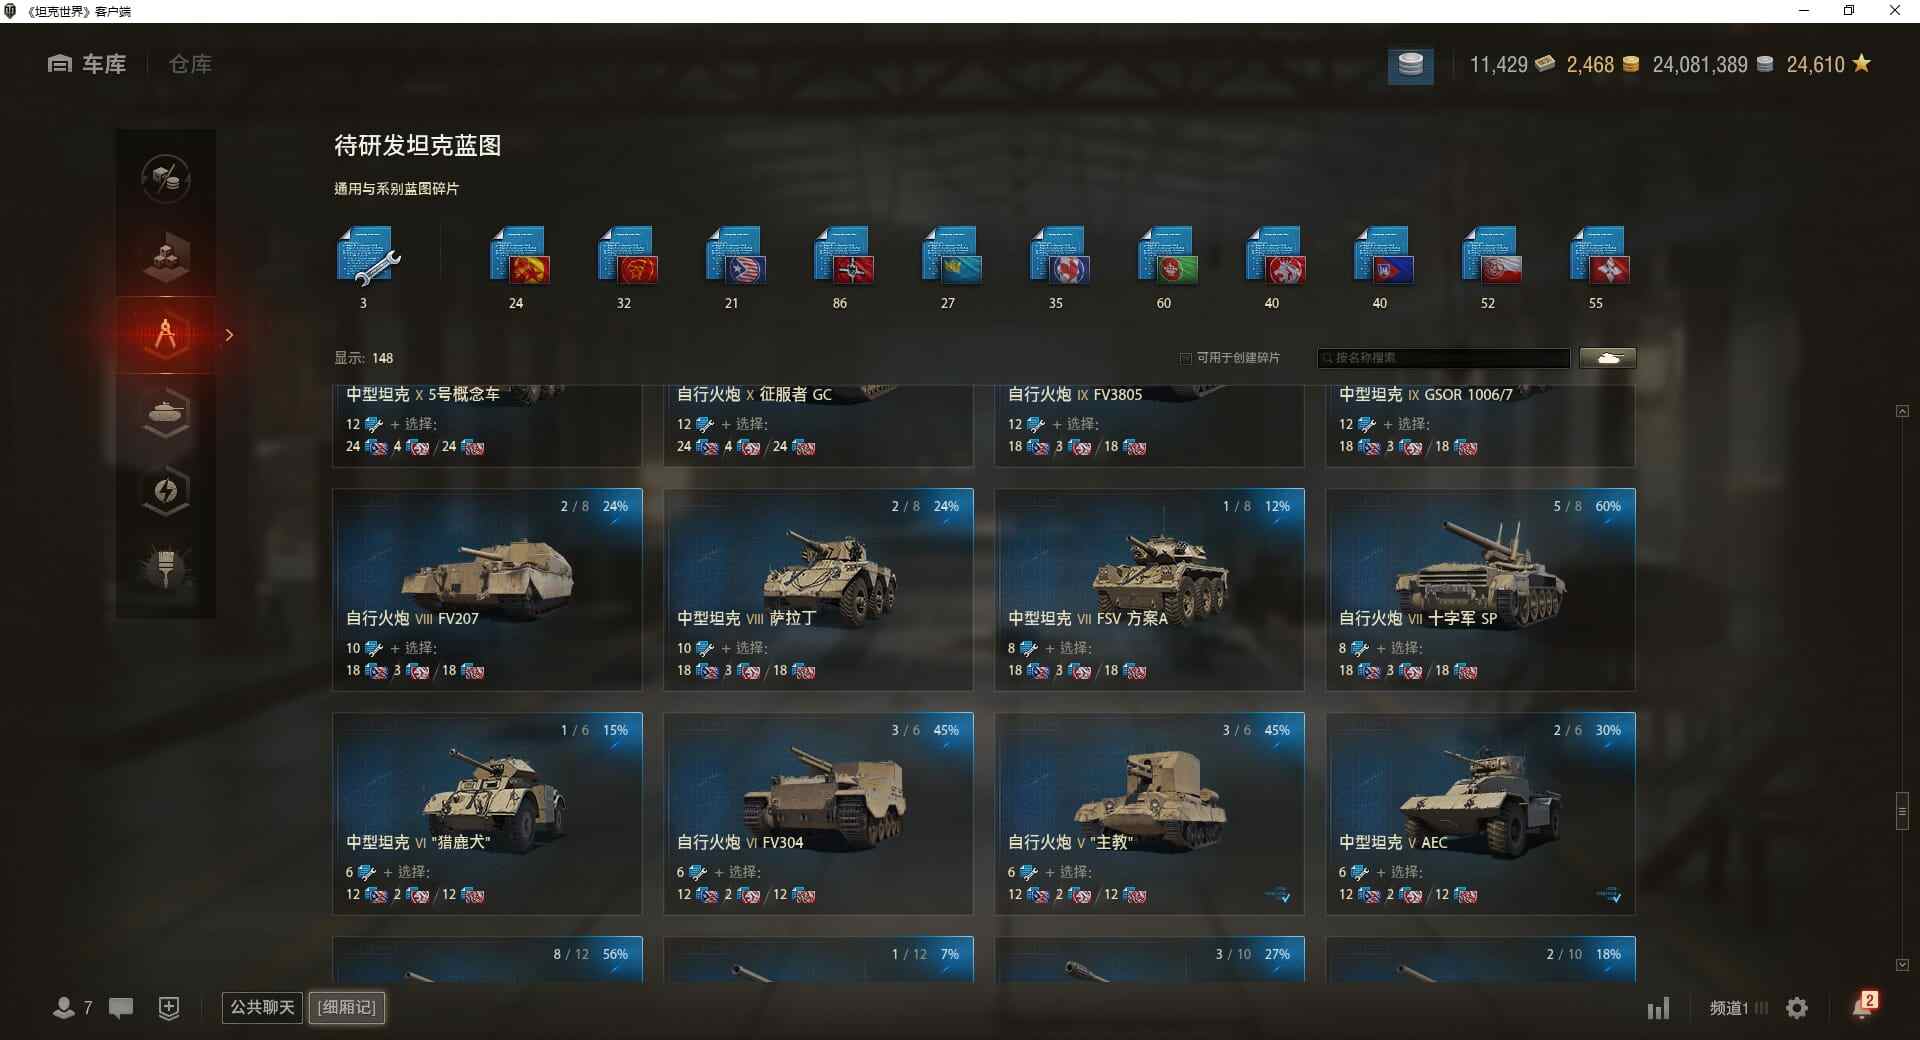Open the settings gear in bottom bar
This screenshot has width=1920, height=1040.
(1797, 1008)
